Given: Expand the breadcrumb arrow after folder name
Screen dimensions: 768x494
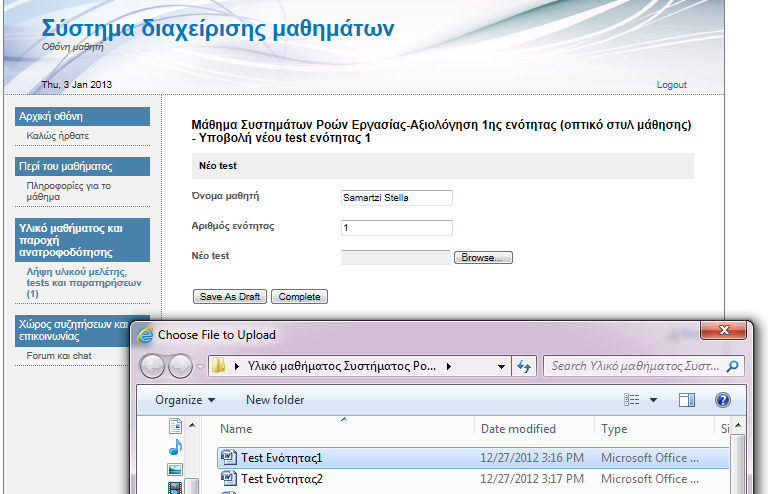Looking at the screenshot, I should point(449,366).
